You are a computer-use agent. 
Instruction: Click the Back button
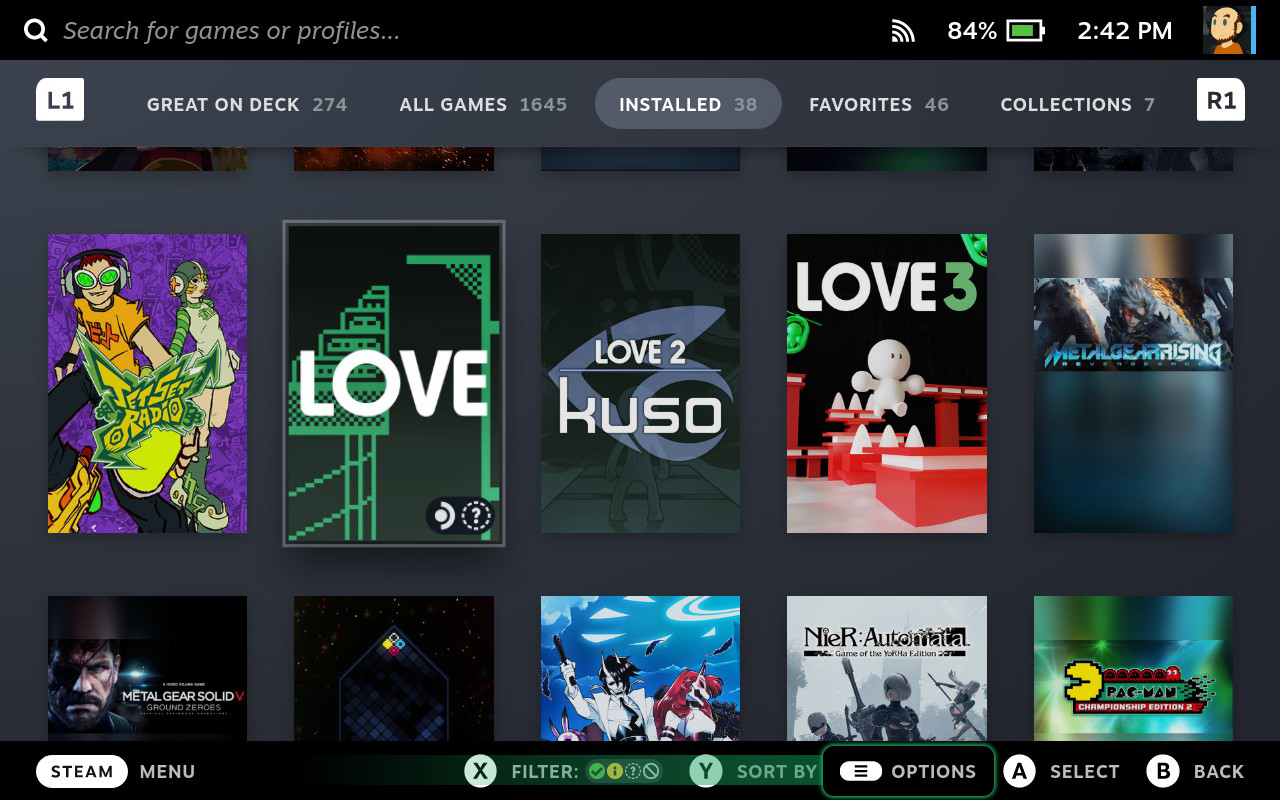(x=1196, y=771)
